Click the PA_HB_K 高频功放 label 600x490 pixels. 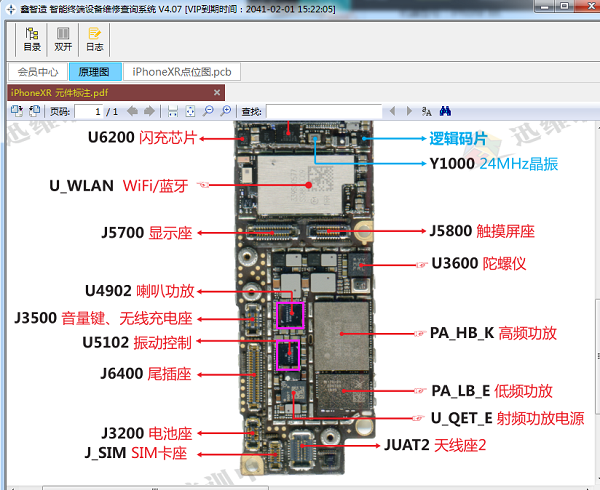click(493, 333)
